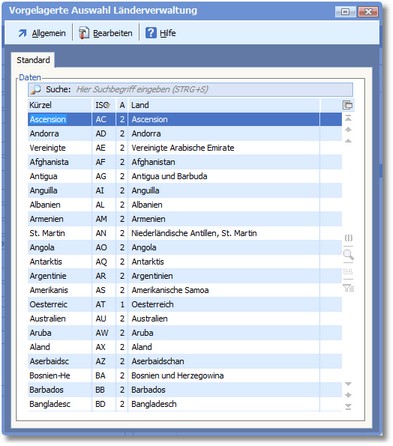Open the Bearbeiten menu
This screenshot has width=393, height=446.
[x=106, y=33]
